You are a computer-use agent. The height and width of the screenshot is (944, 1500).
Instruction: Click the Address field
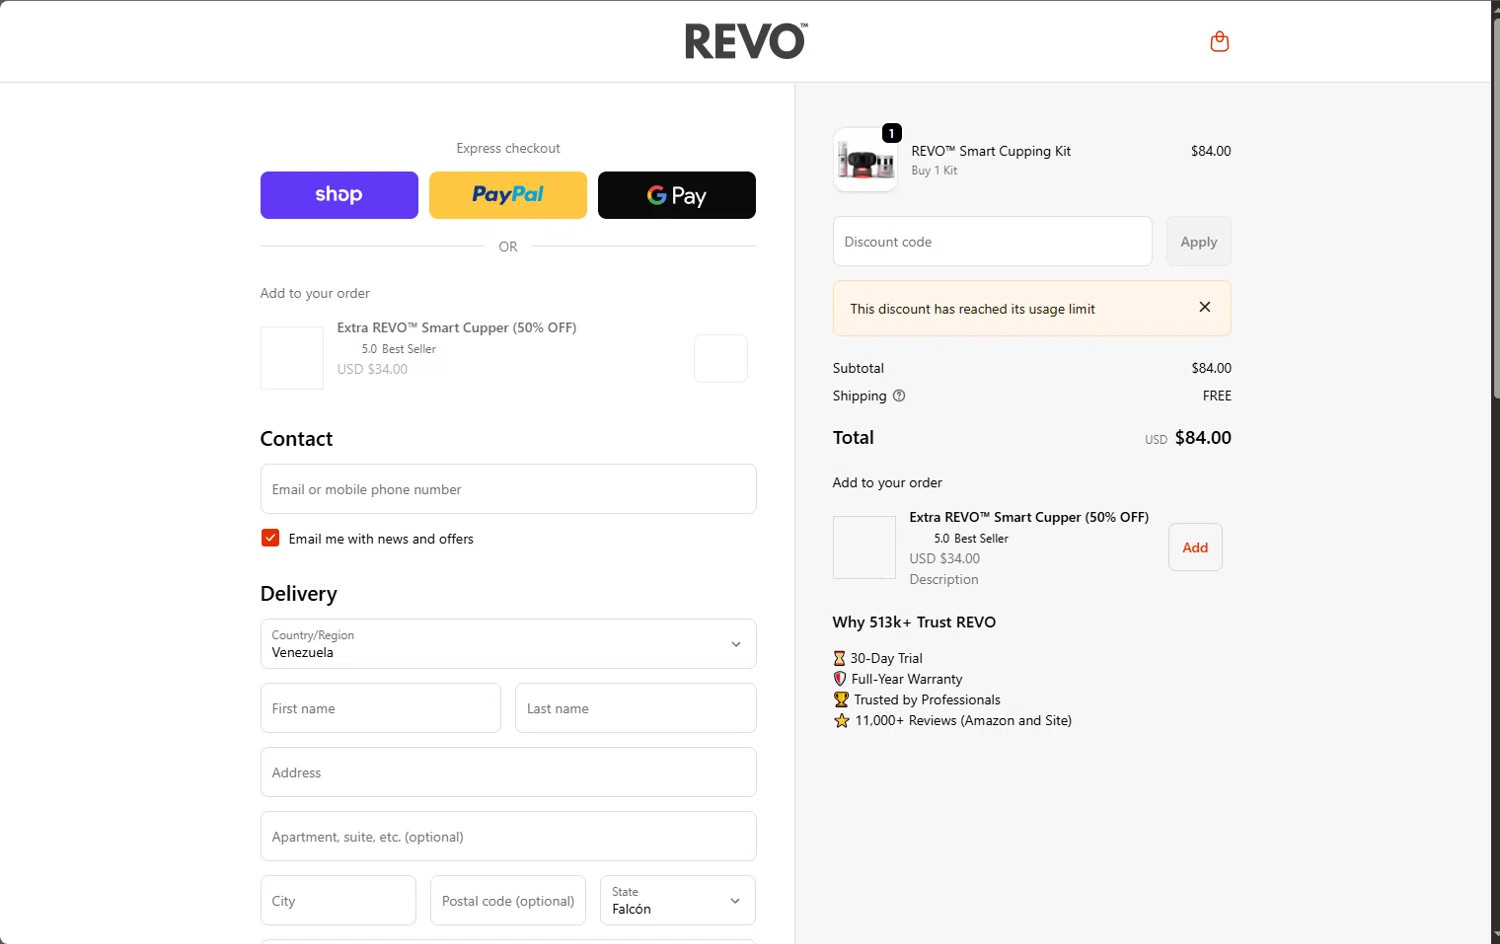click(x=508, y=772)
